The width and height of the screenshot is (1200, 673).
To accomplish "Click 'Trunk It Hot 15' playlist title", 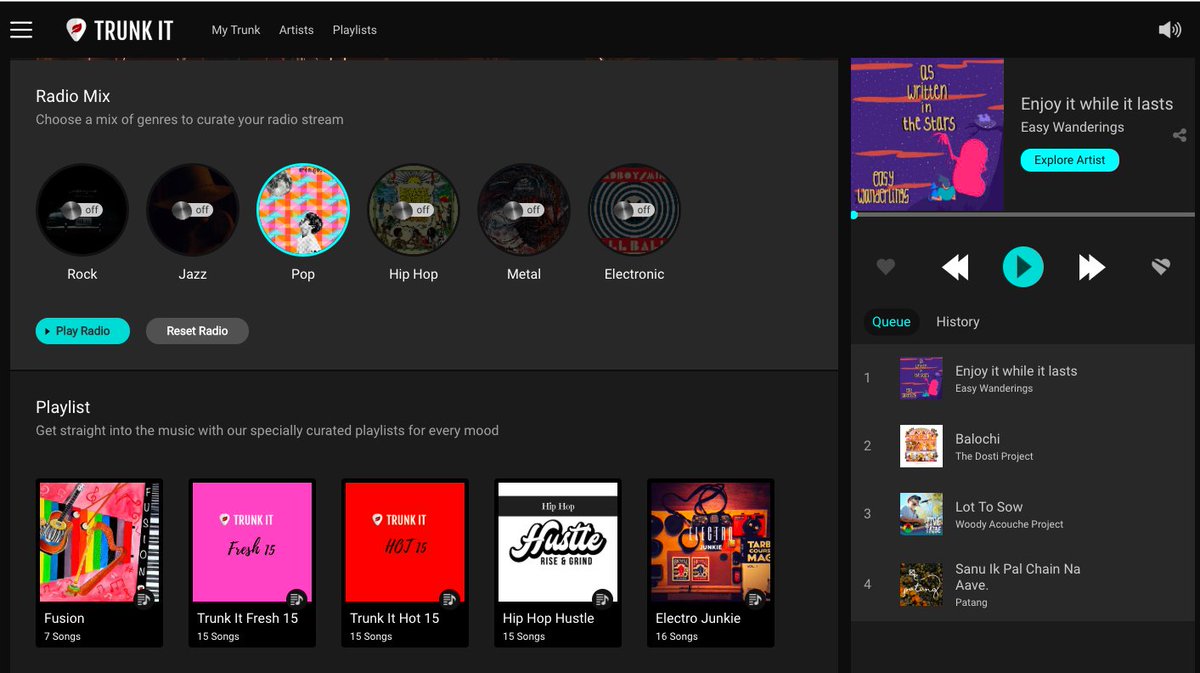I will click(x=395, y=618).
